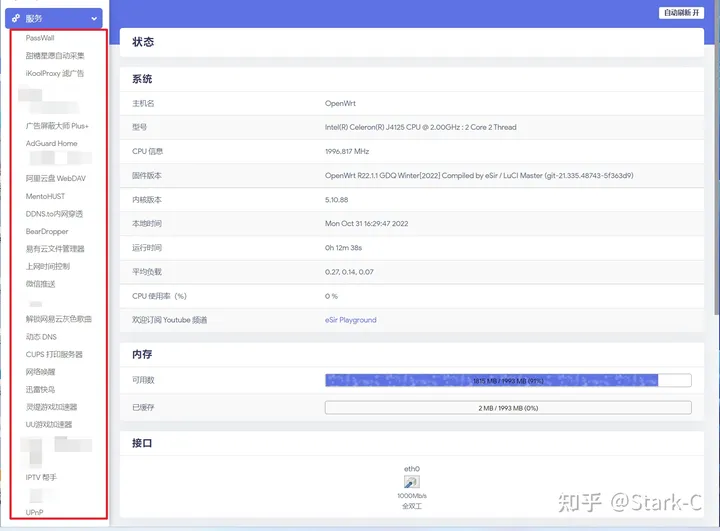Viewport: 720px width, 531px height.
Task: Open 上网时间控制 entry
Action: click(x=48, y=266)
